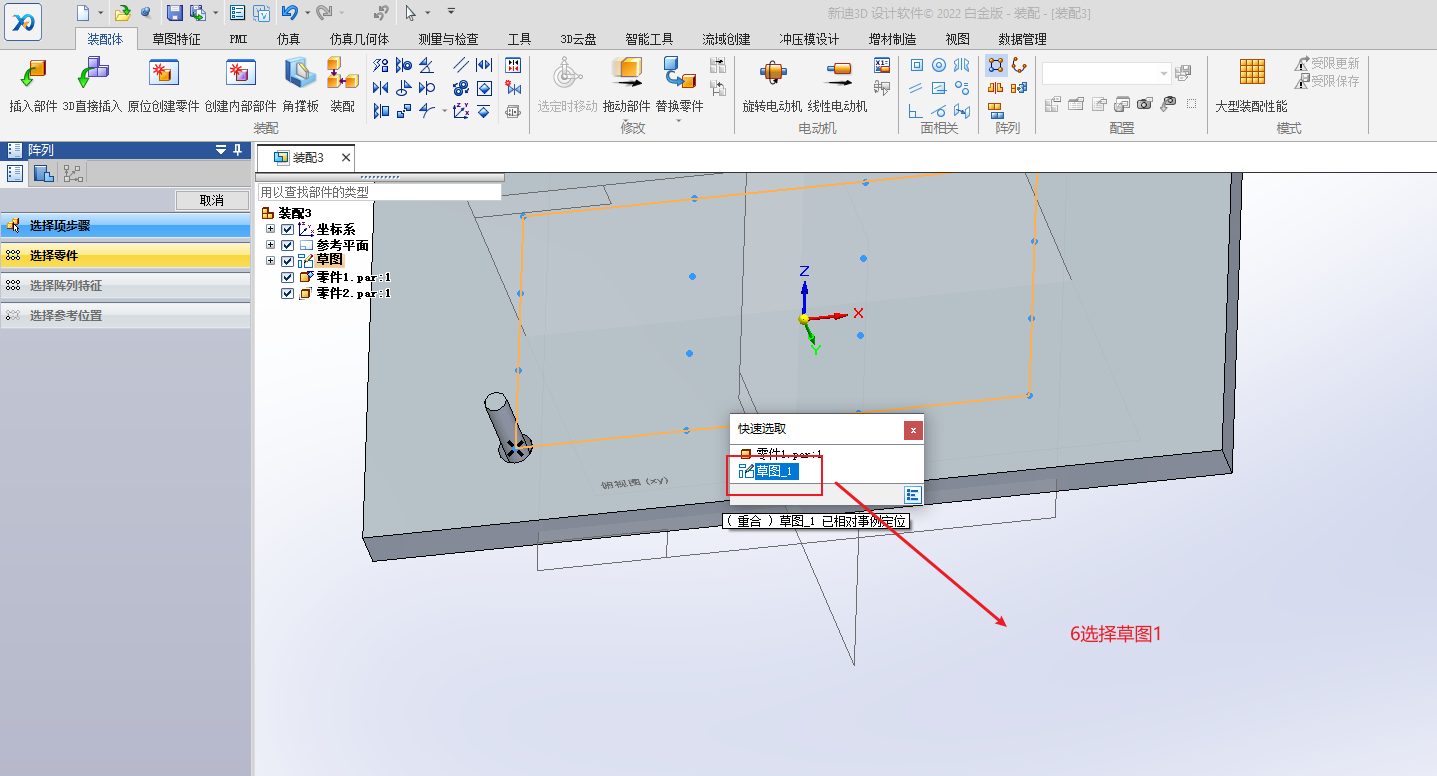Select 草图_1 in the QuickPick list
The width and height of the screenshot is (1437, 776).
click(x=776, y=472)
